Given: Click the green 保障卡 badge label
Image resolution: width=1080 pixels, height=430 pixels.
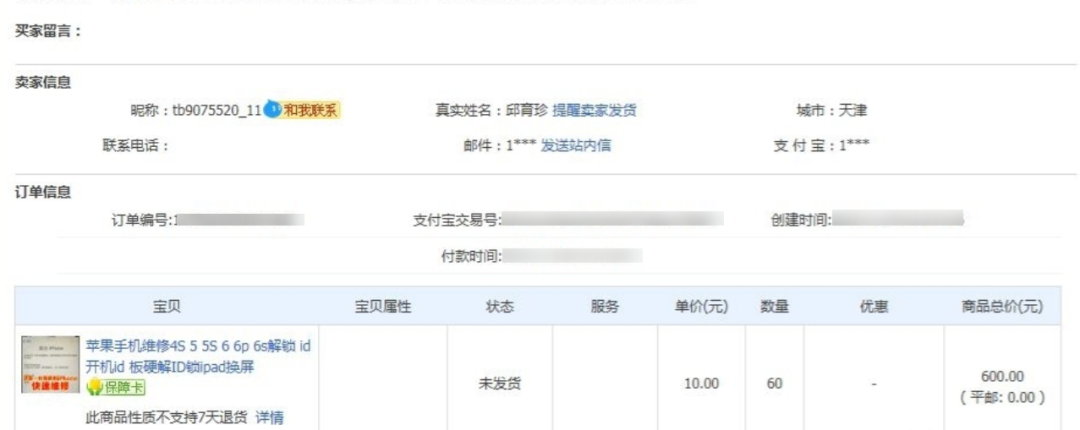Looking at the screenshot, I should [x=125, y=388].
